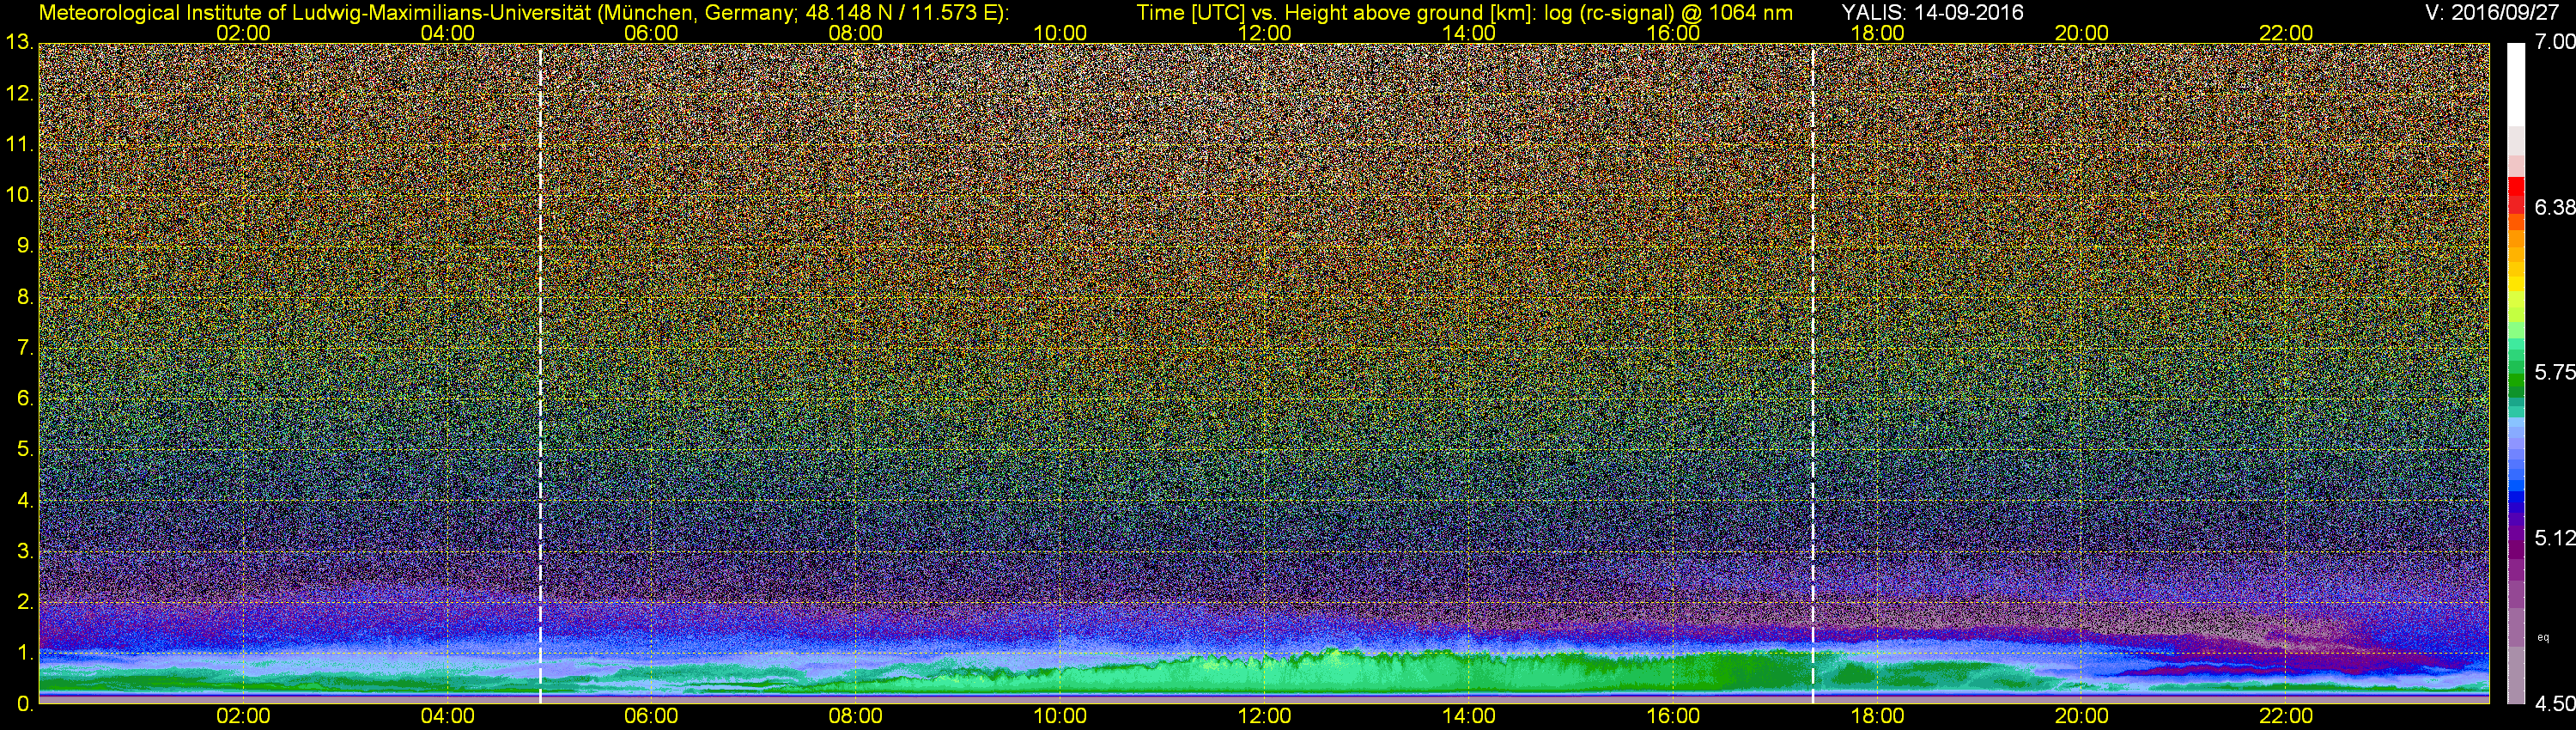Select 06:00 on the bottom time axis
The width and height of the screenshot is (2576, 730).
[x=651, y=717]
